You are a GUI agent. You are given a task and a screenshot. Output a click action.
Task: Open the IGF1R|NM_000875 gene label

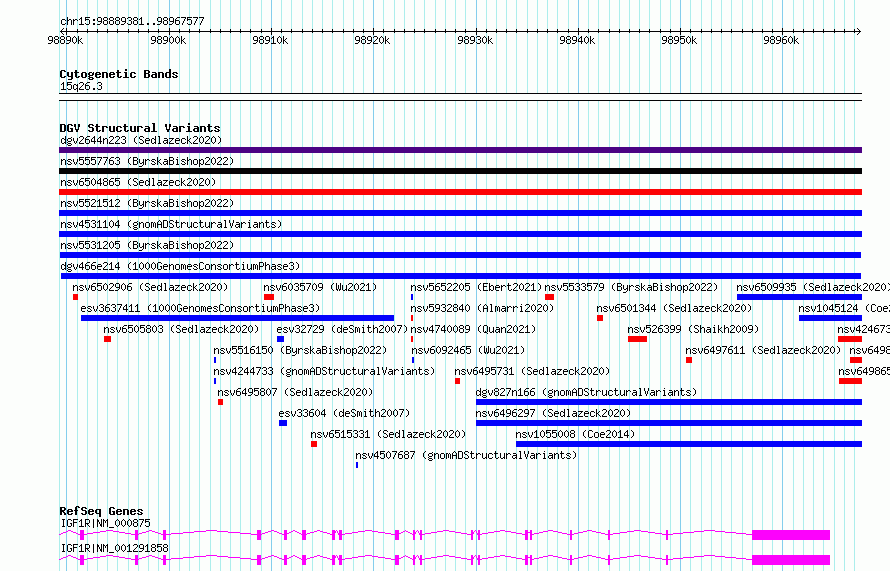tap(106, 523)
